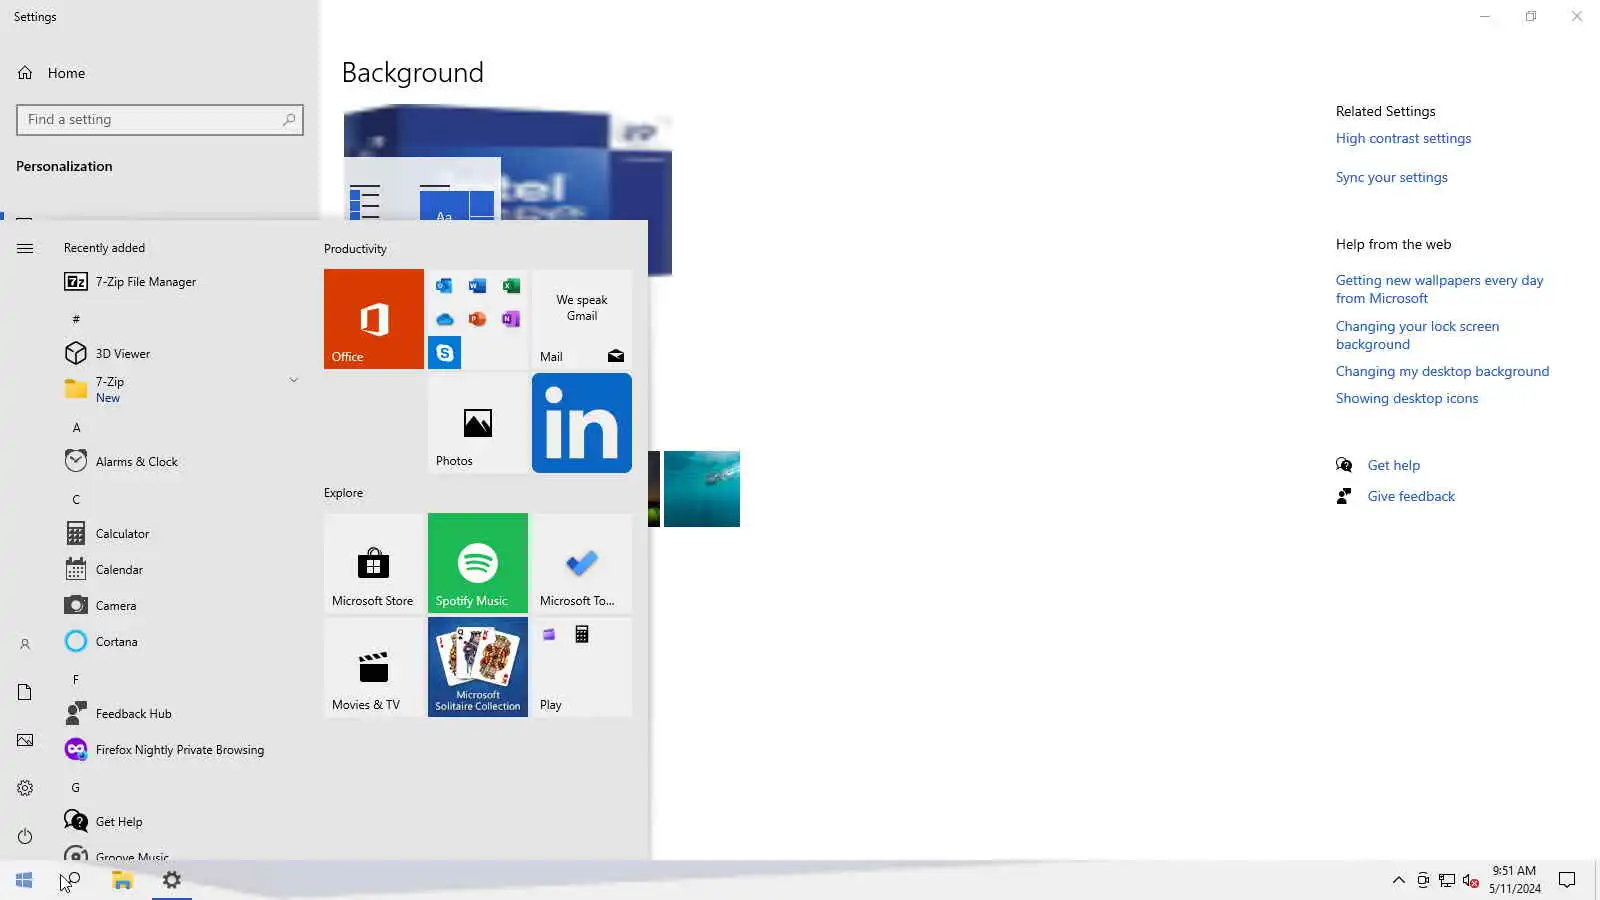Open Changing your lock screen background link
Image resolution: width=1600 pixels, height=900 pixels.
click(1417, 336)
